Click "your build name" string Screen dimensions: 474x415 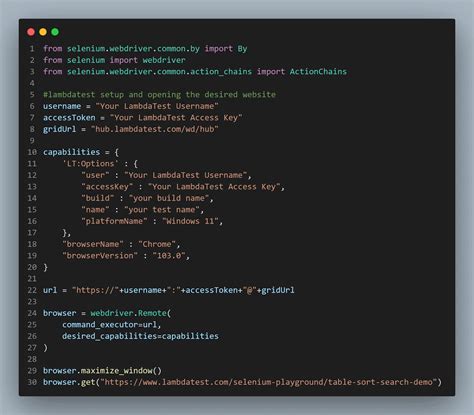tap(169, 198)
